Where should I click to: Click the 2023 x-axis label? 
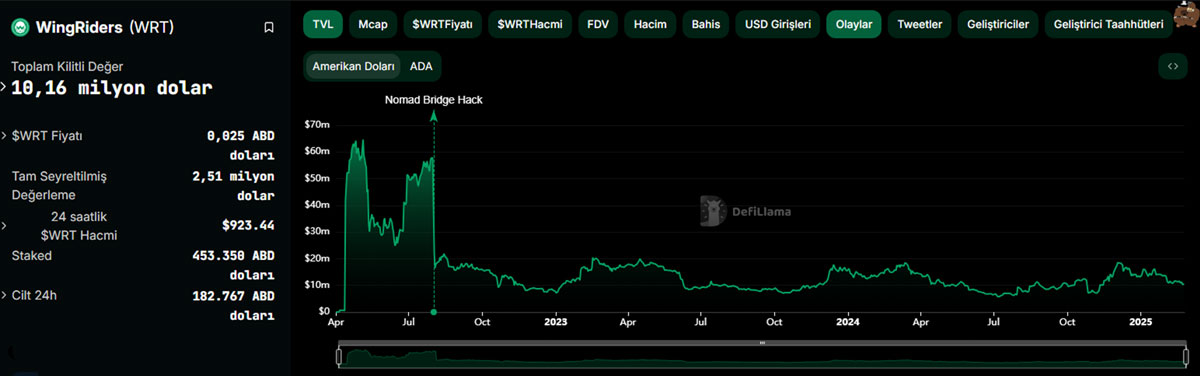[556, 322]
